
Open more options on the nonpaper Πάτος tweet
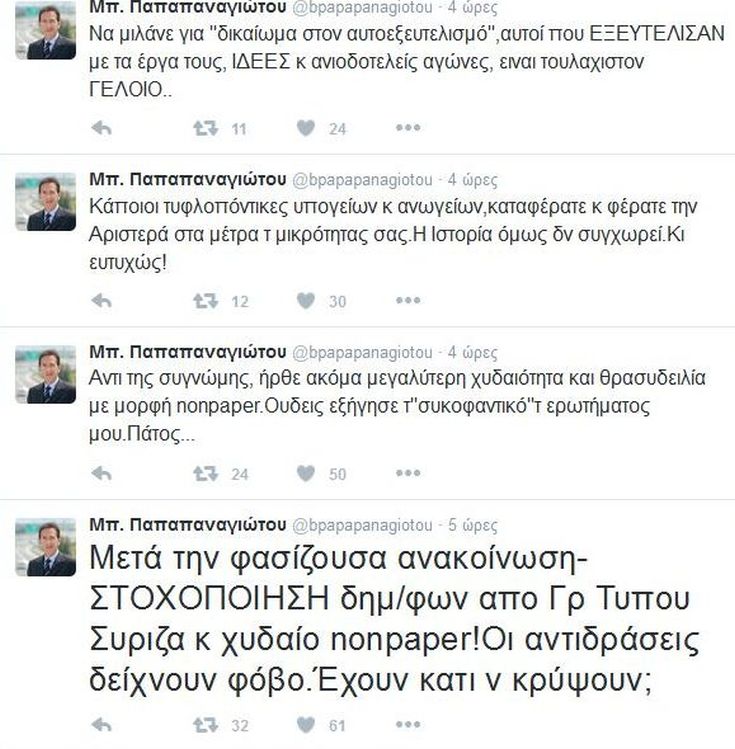[x=408, y=473]
